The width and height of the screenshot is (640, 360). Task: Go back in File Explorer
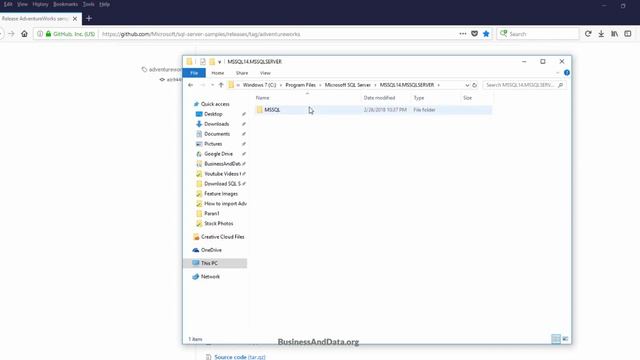pos(191,85)
